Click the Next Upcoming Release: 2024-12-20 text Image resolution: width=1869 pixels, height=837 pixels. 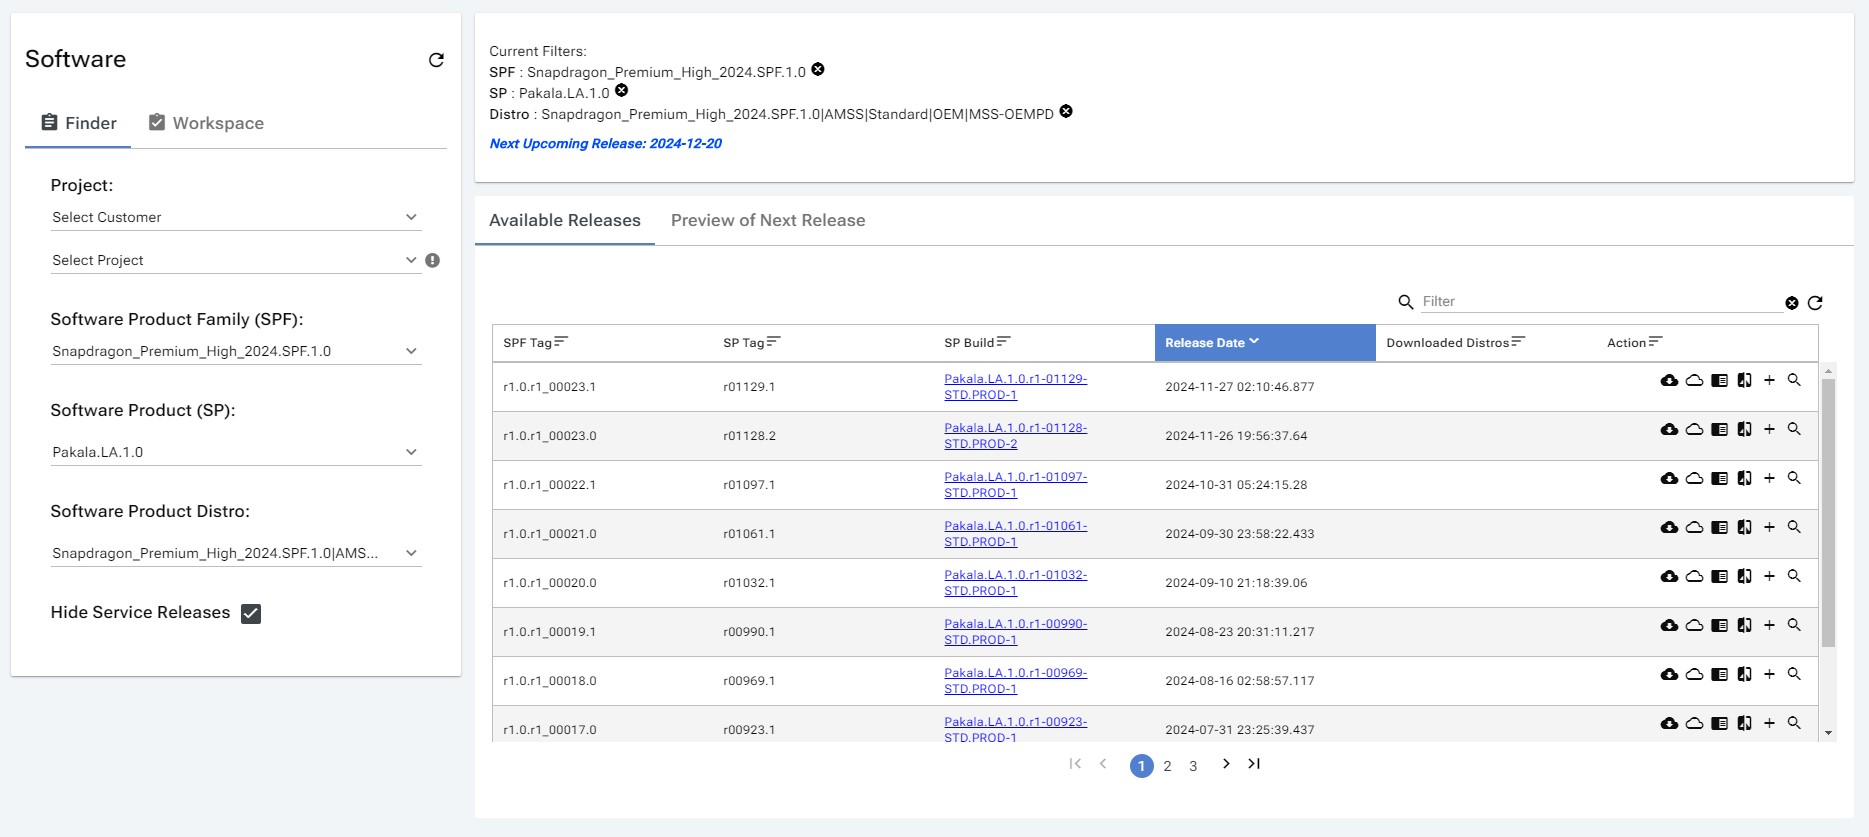[x=605, y=144]
